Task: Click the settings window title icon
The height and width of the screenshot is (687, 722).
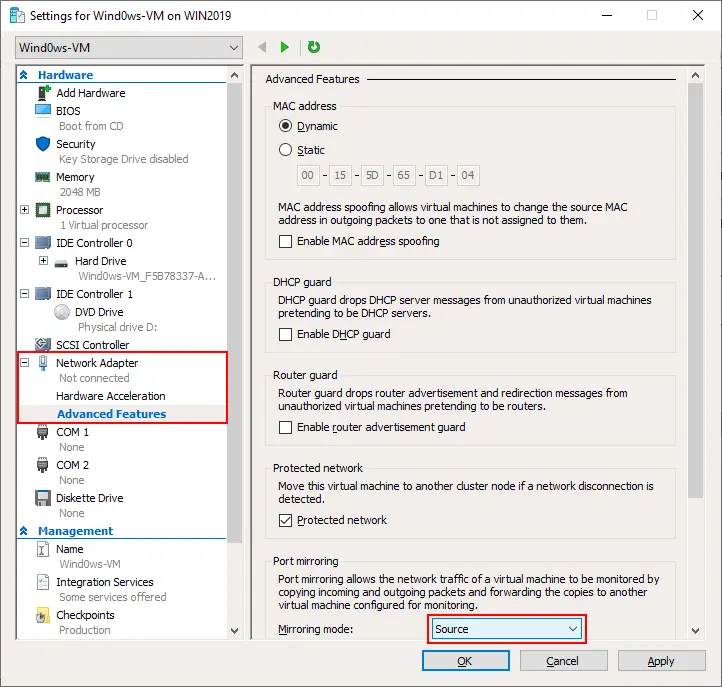Action: click(x=17, y=15)
